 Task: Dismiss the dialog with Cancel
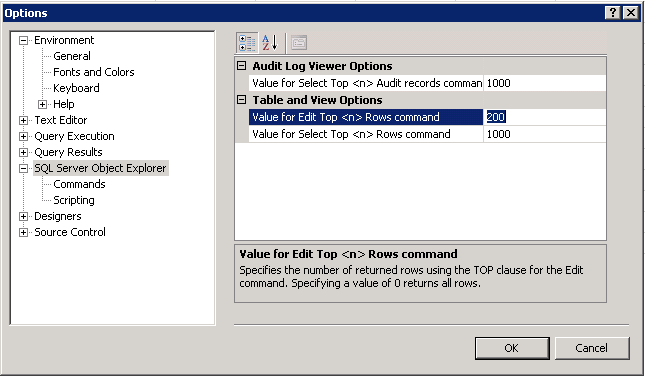(x=592, y=348)
